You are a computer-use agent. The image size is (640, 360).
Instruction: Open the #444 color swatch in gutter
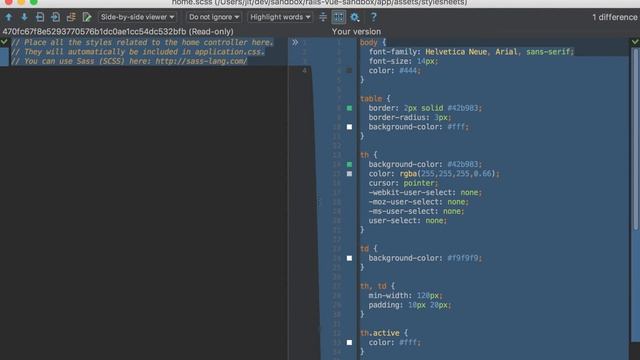[x=349, y=71]
